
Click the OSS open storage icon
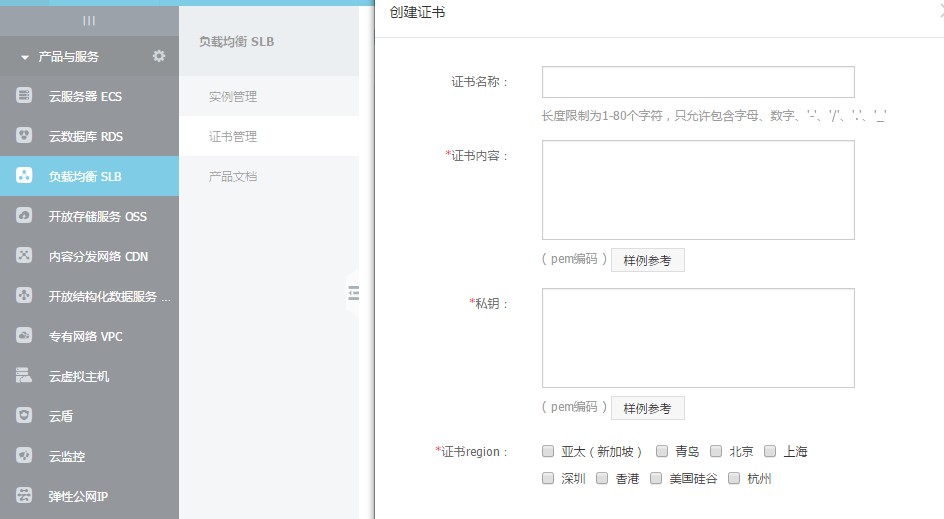click(24, 216)
